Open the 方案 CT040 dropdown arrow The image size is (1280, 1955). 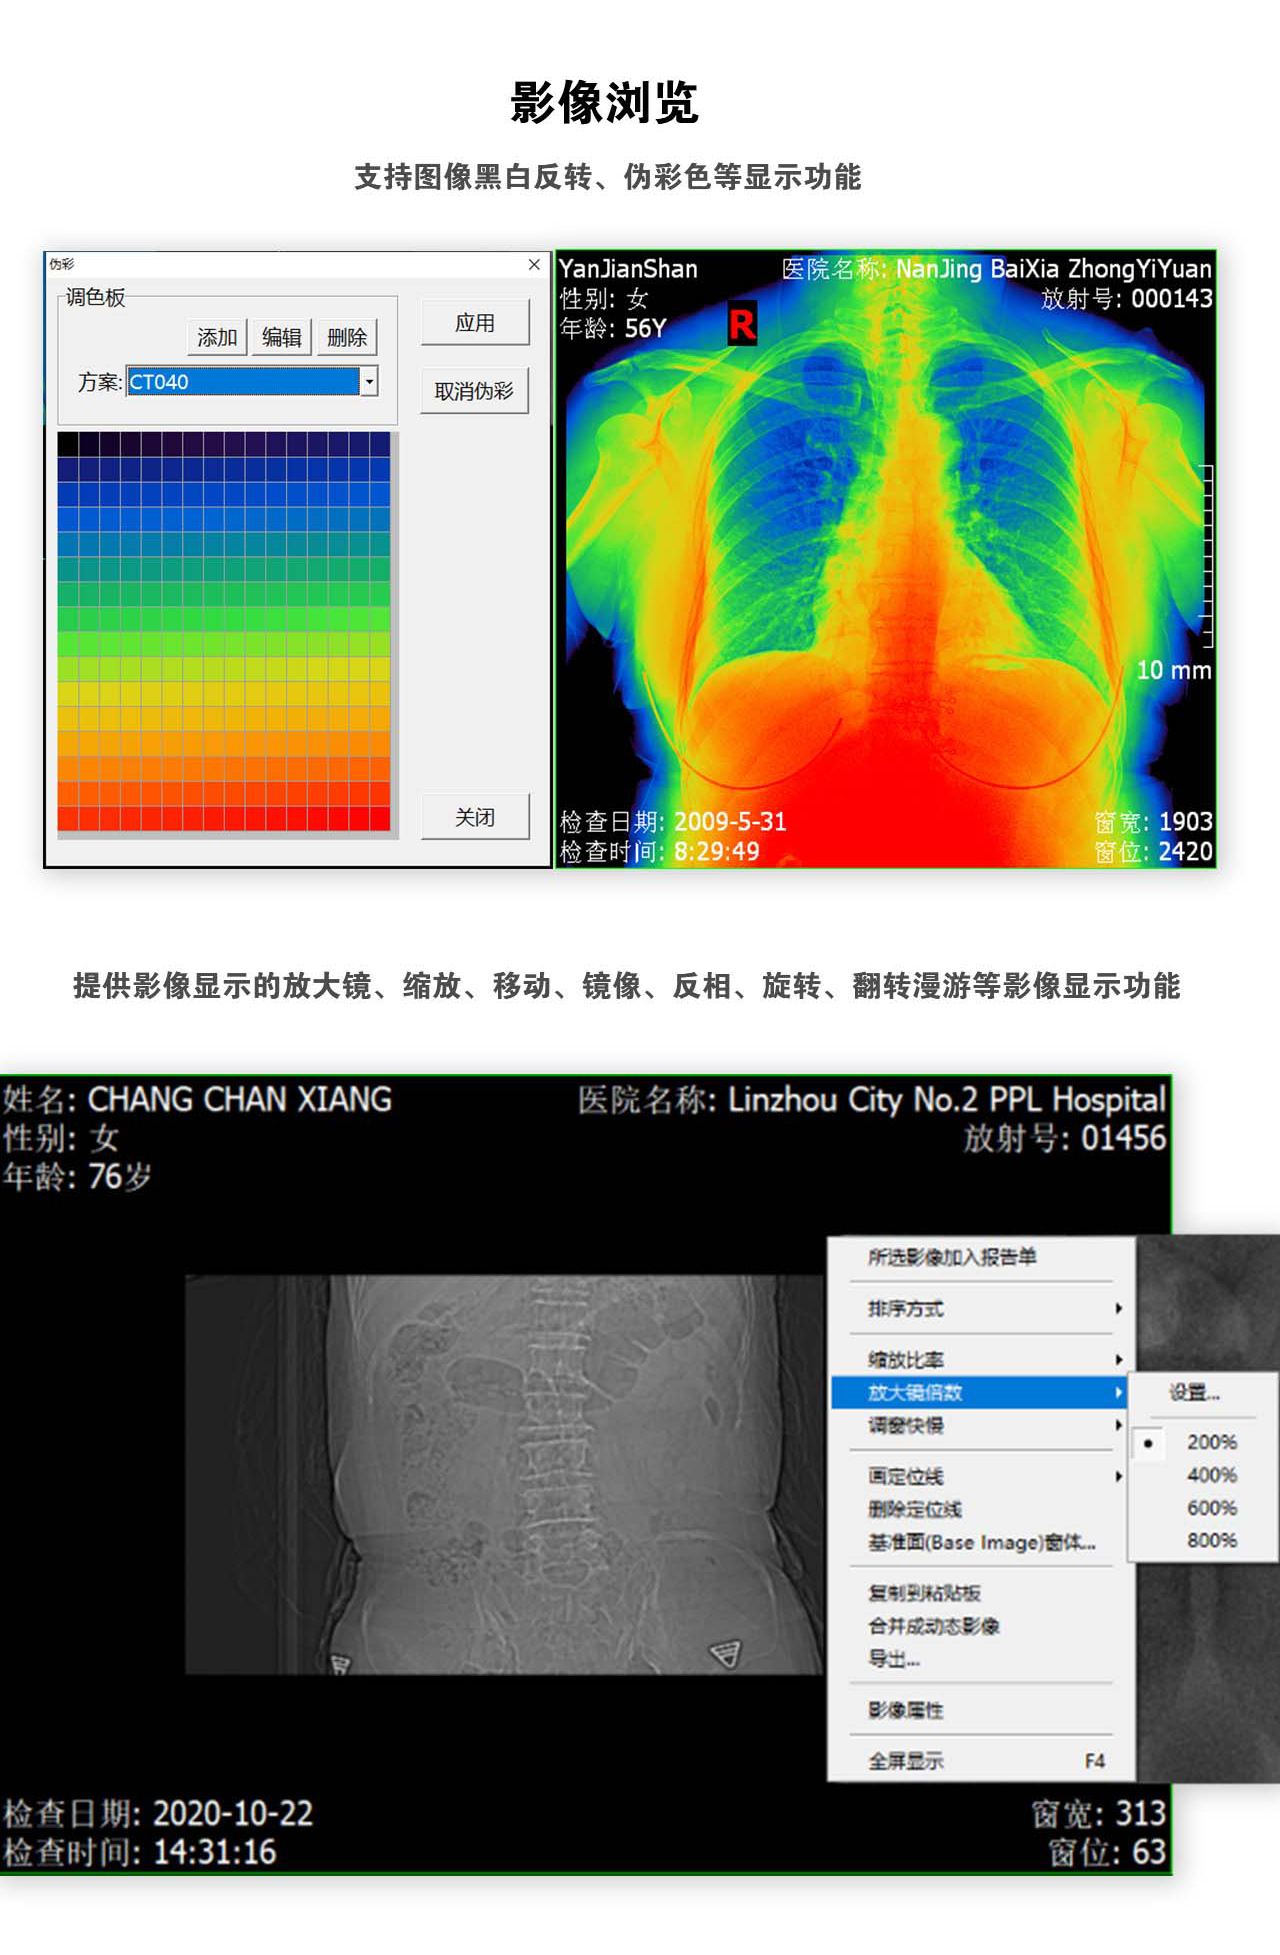(369, 381)
